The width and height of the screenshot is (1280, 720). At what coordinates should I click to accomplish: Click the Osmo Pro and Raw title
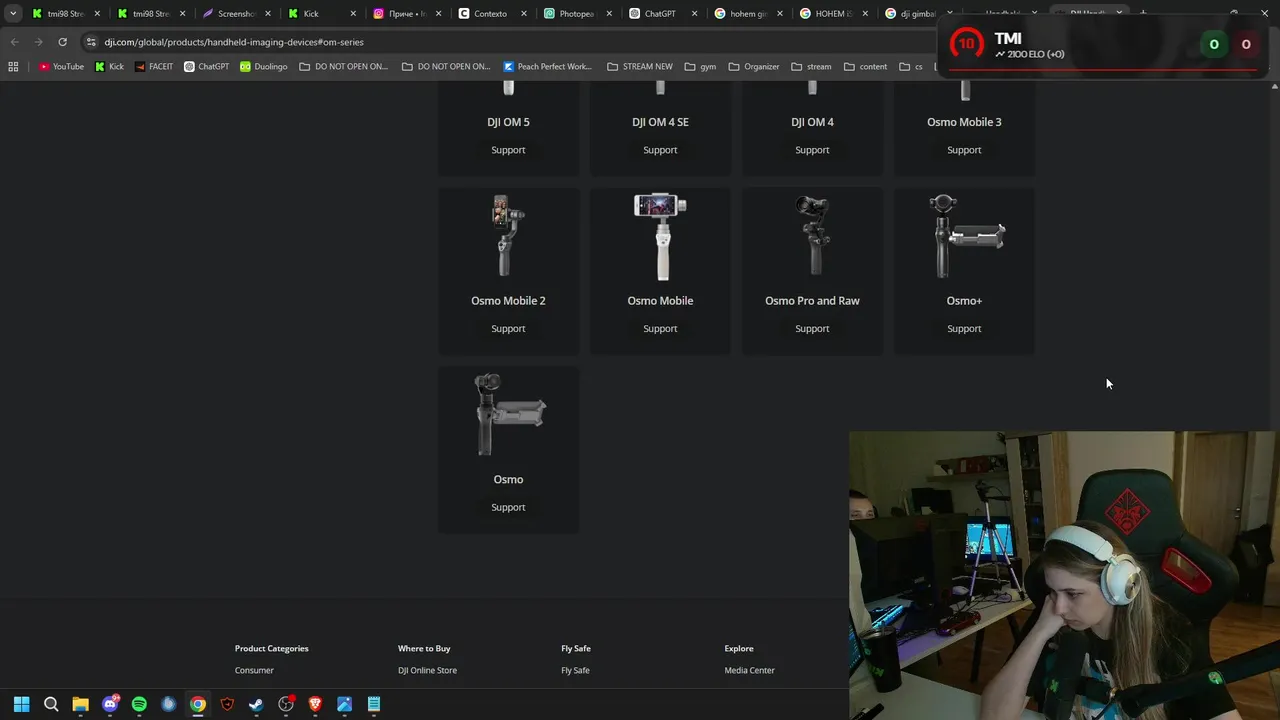(x=812, y=301)
